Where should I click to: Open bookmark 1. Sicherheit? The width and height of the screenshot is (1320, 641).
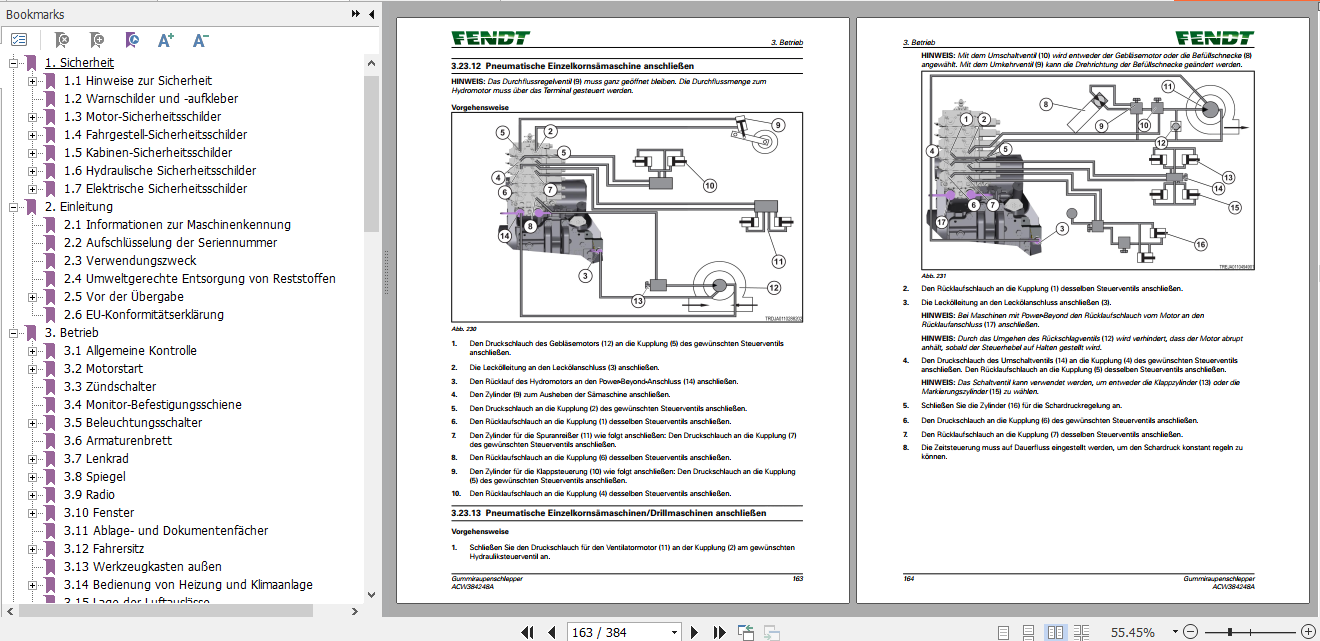79,63
